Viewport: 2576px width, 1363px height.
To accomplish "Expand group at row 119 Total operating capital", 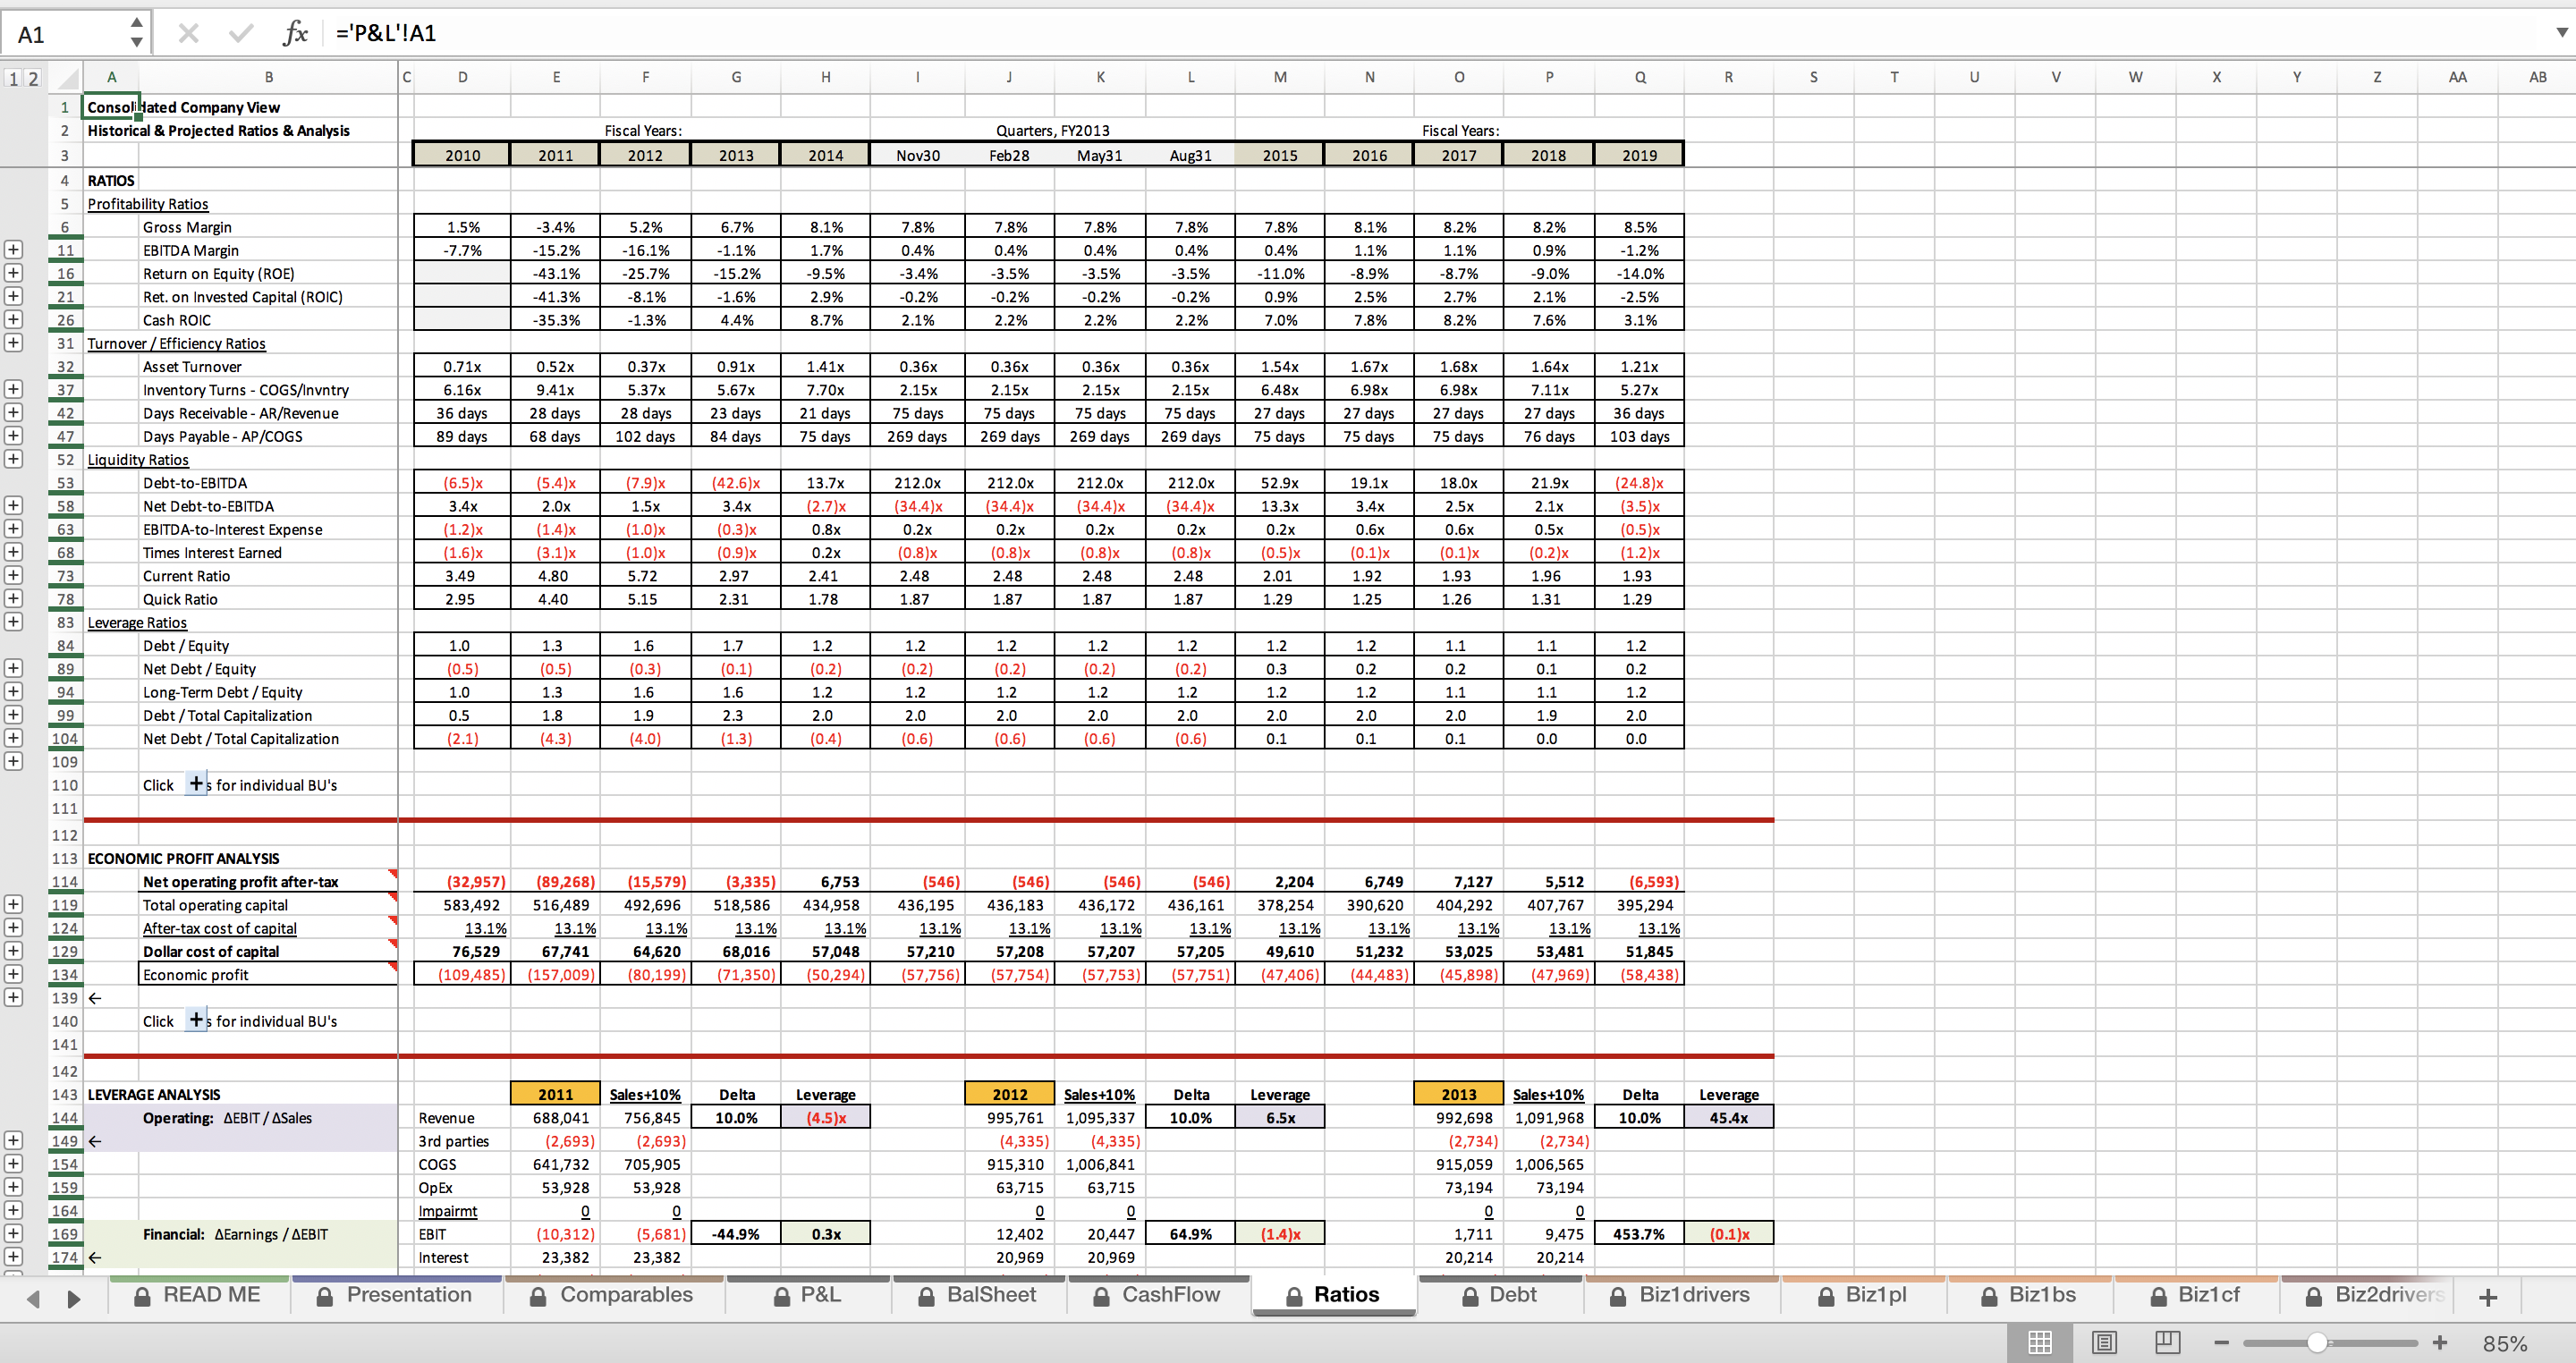I will [x=13, y=904].
